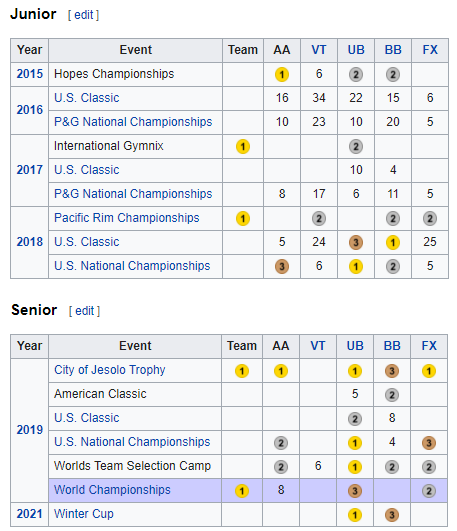Click the bronze medal in junior U.S. National Championships AA

[282, 267]
